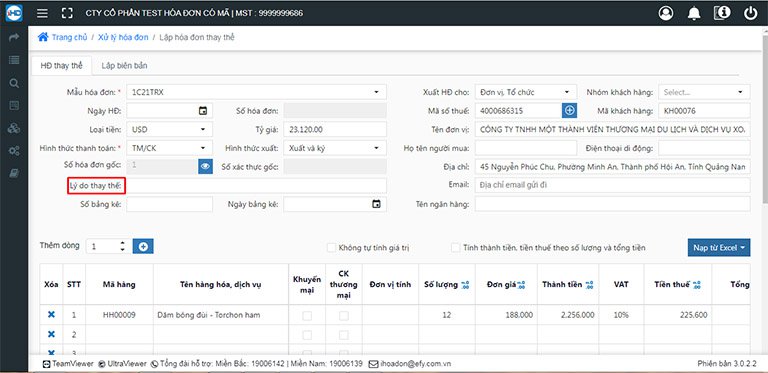Click the UltraViewer footer link
768x373 pixels.
(x=122, y=364)
